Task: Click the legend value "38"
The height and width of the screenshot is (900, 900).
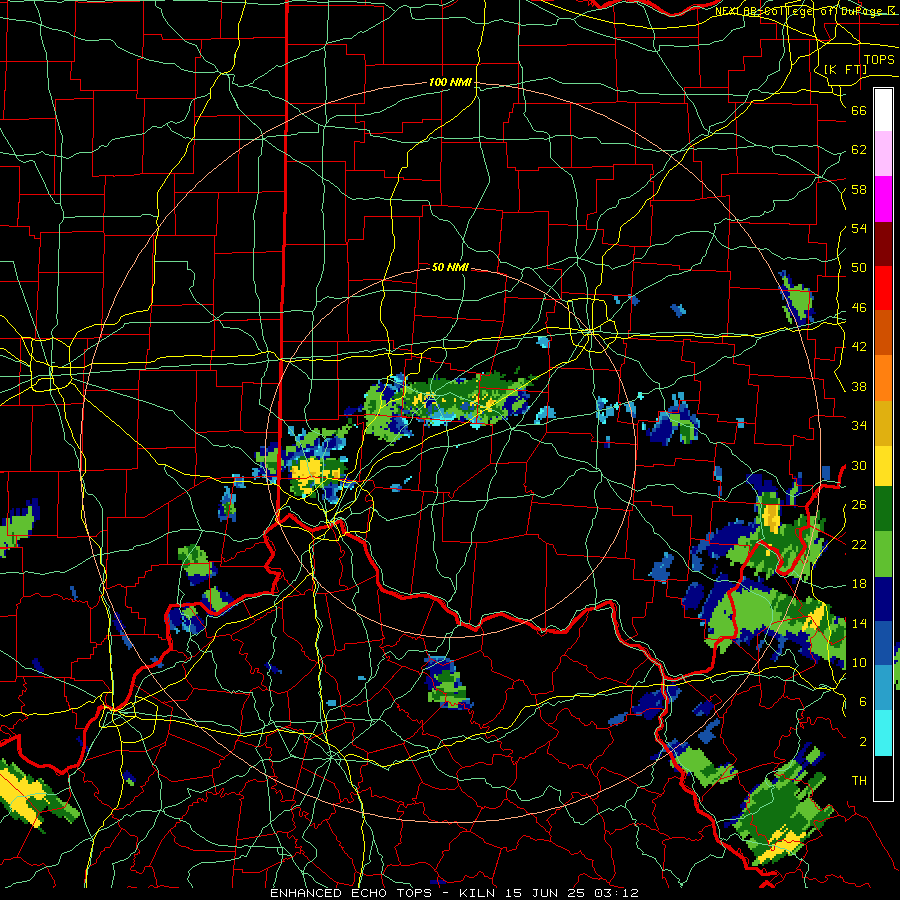Action: 859,386
